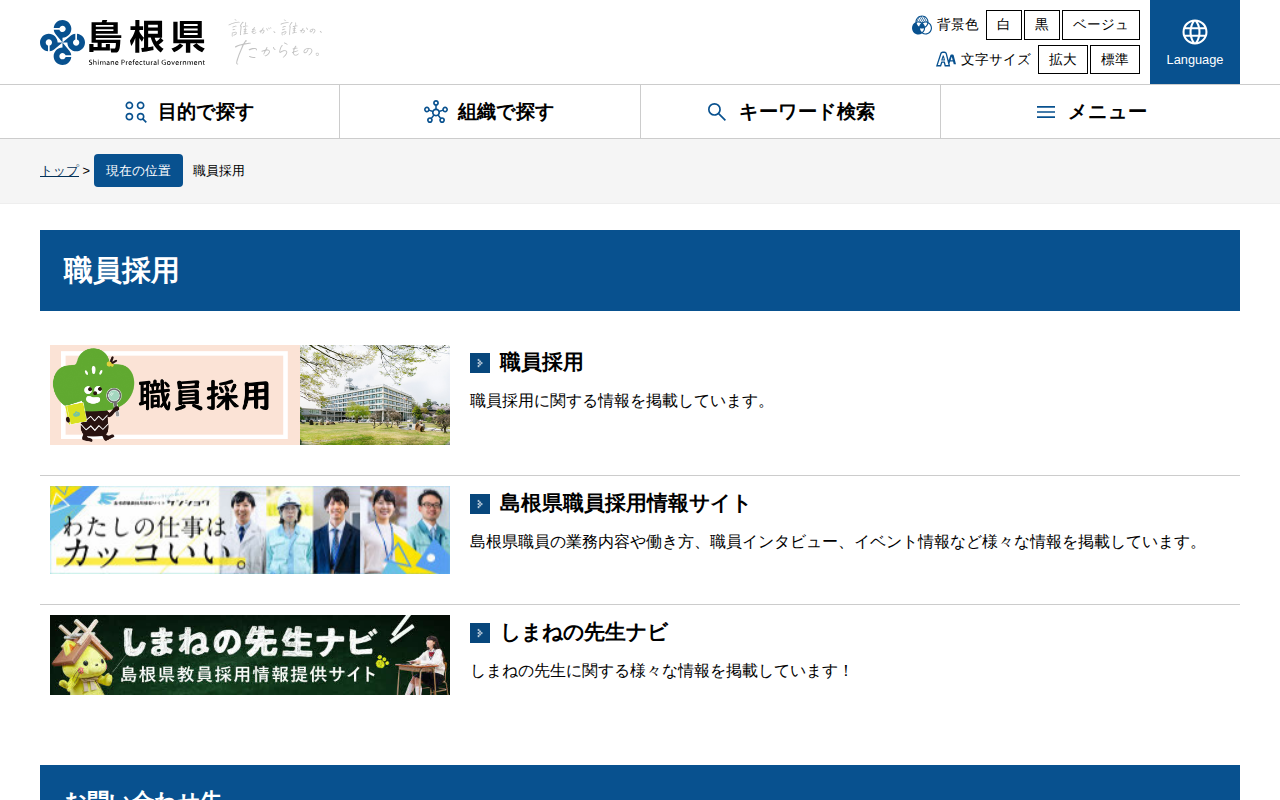This screenshot has height=800, width=1280.
Task: Open the 組織で探す navigation menu
Action: pyautogui.click(x=490, y=112)
